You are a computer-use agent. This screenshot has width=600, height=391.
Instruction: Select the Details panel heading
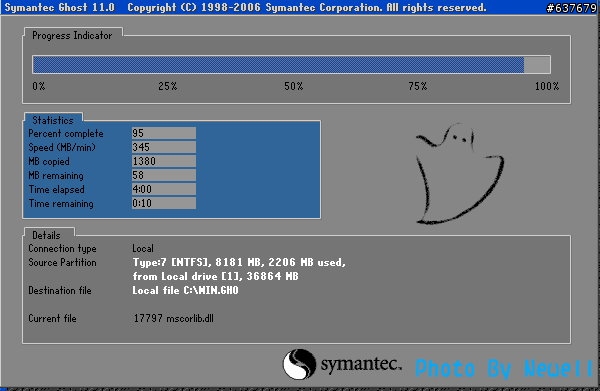(46, 235)
